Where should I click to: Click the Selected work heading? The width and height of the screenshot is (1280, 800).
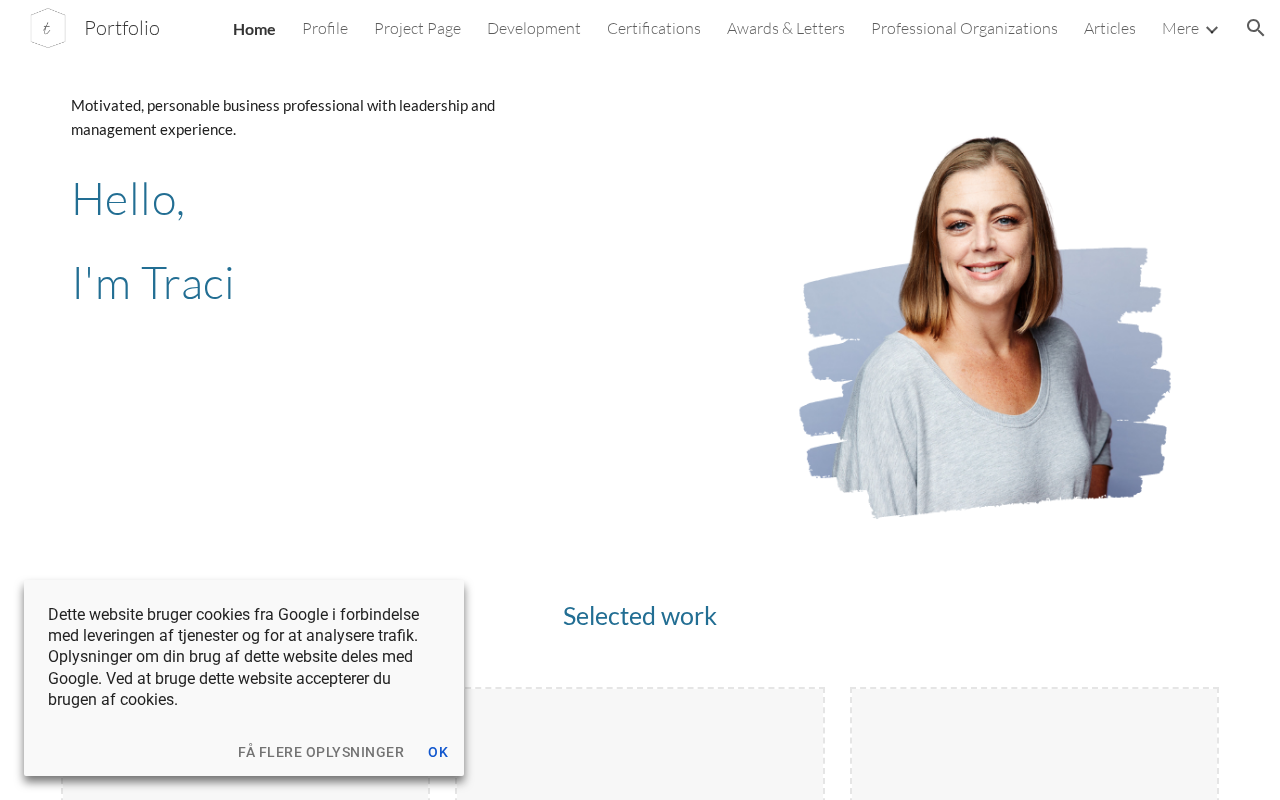point(640,616)
